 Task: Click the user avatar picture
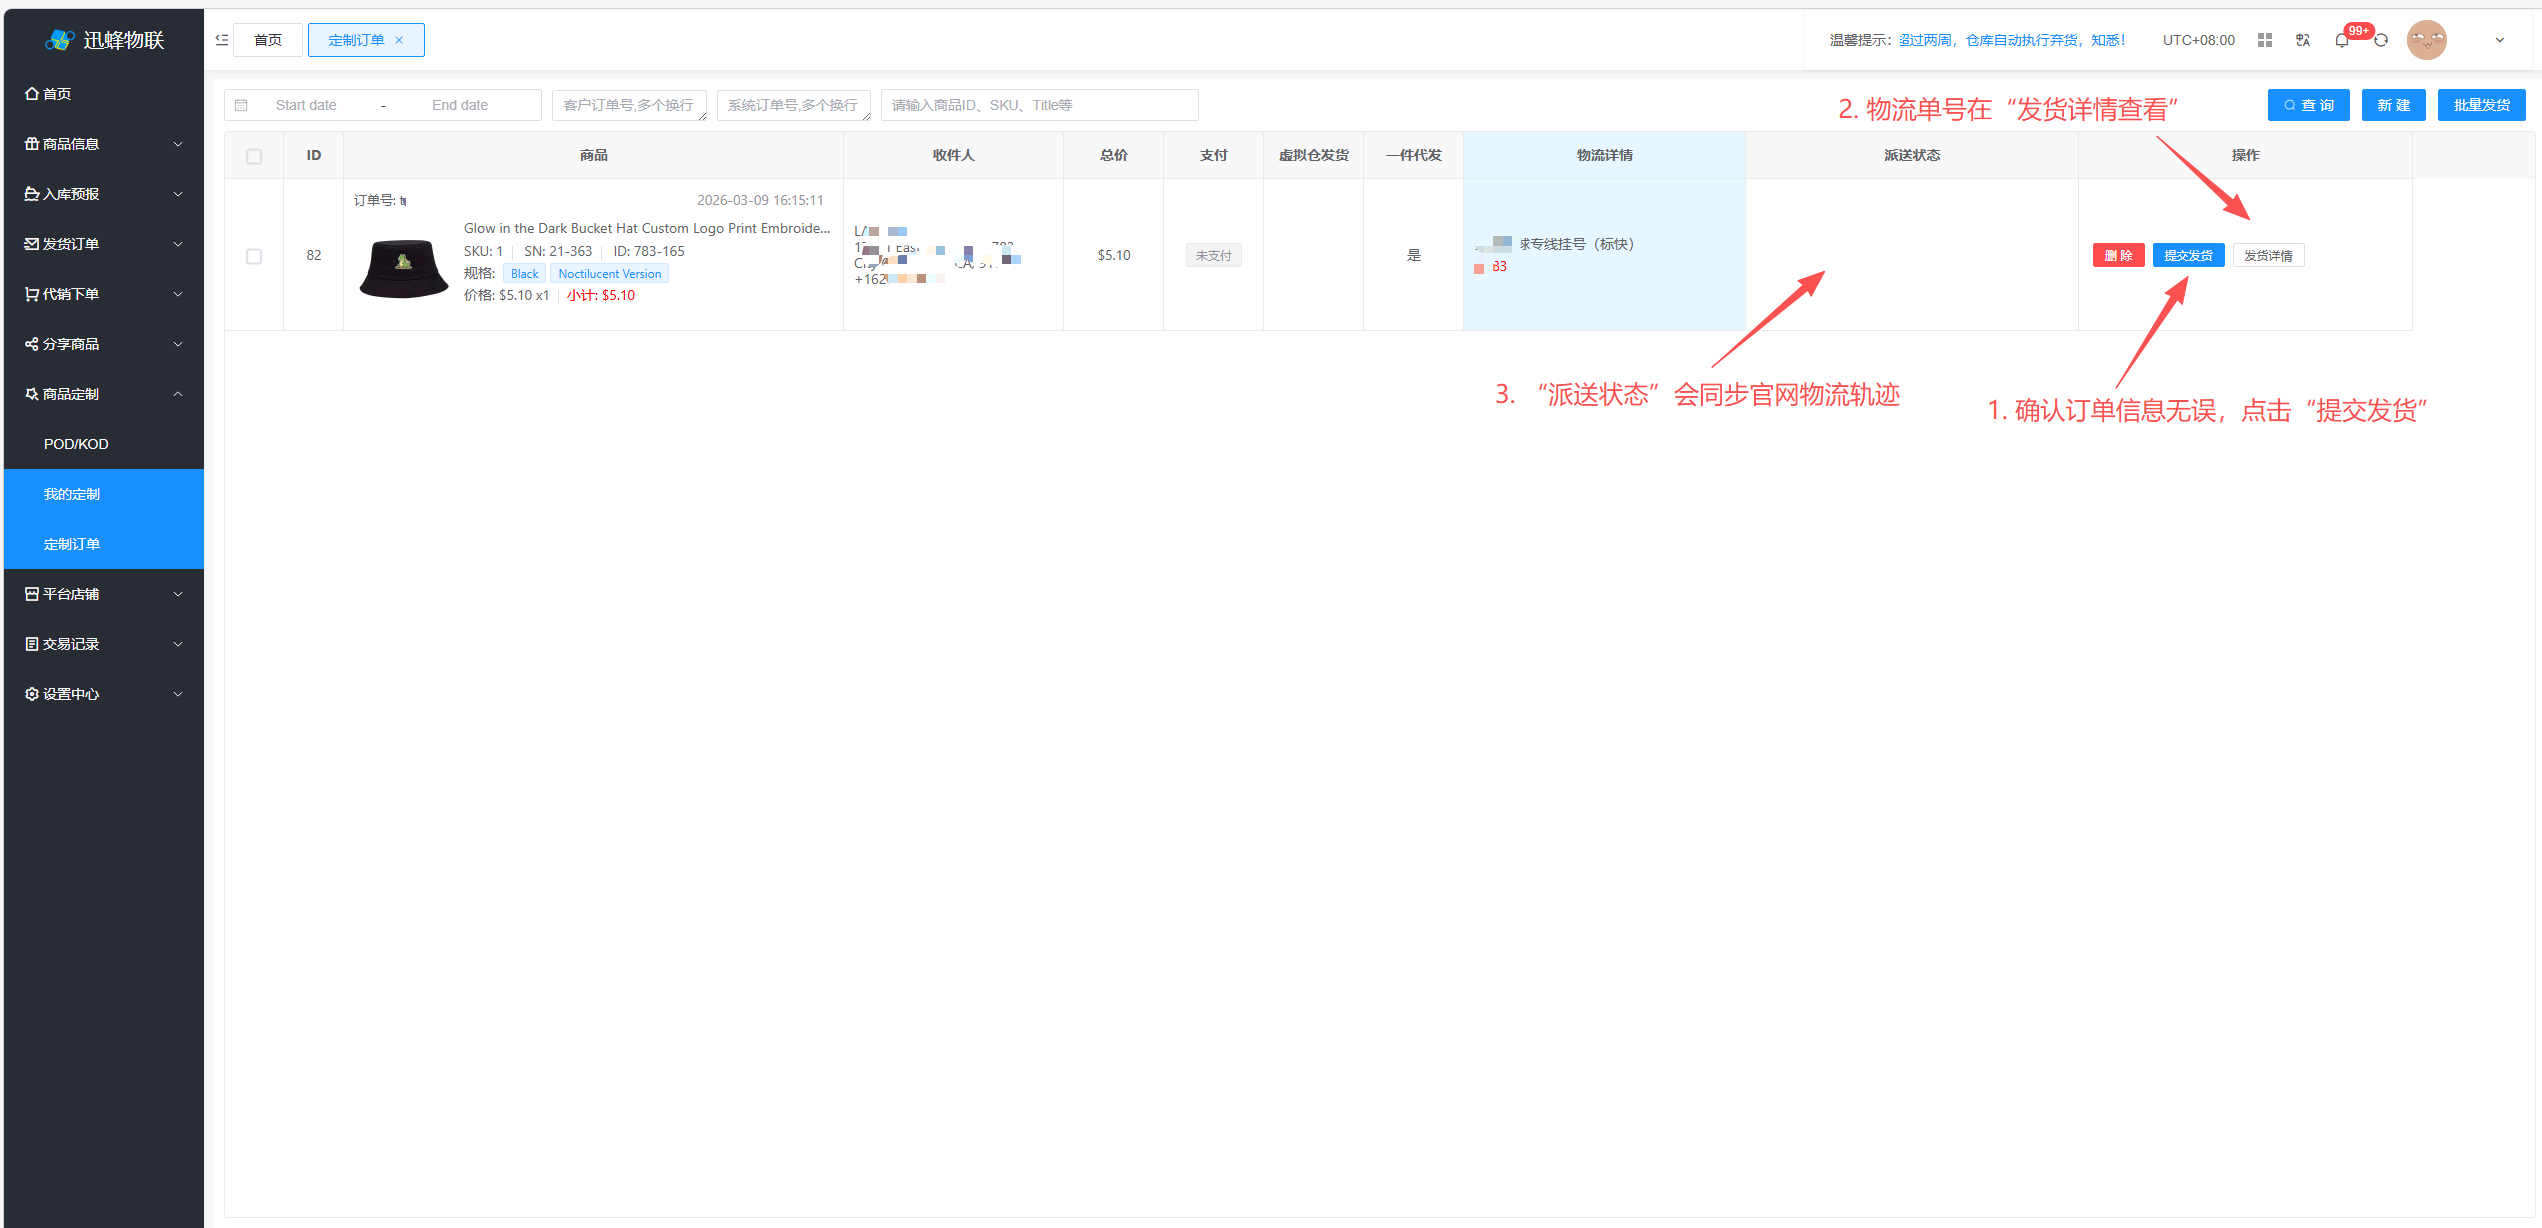[x=2426, y=40]
